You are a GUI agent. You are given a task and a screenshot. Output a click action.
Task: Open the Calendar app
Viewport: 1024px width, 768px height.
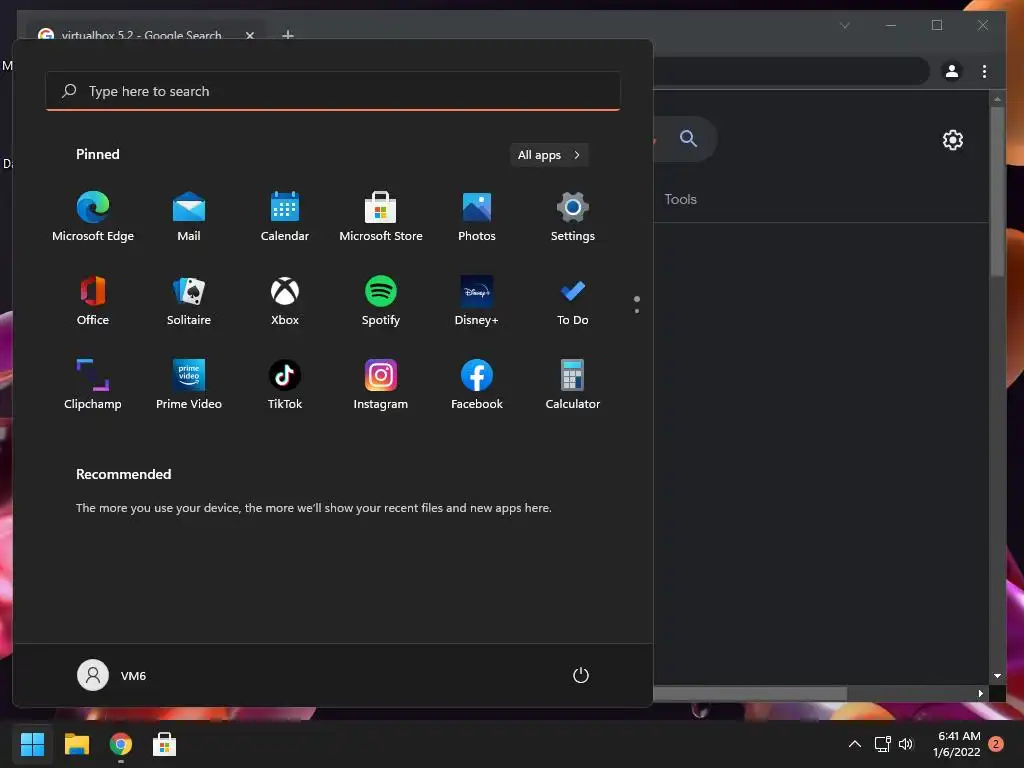(x=285, y=217)
